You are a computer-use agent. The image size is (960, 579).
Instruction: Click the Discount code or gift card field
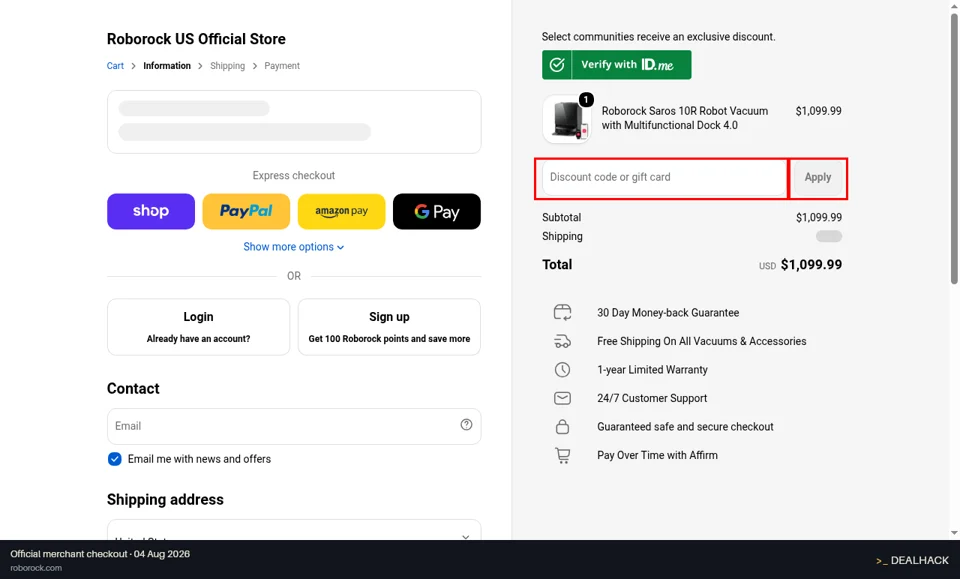coord(664,177)
